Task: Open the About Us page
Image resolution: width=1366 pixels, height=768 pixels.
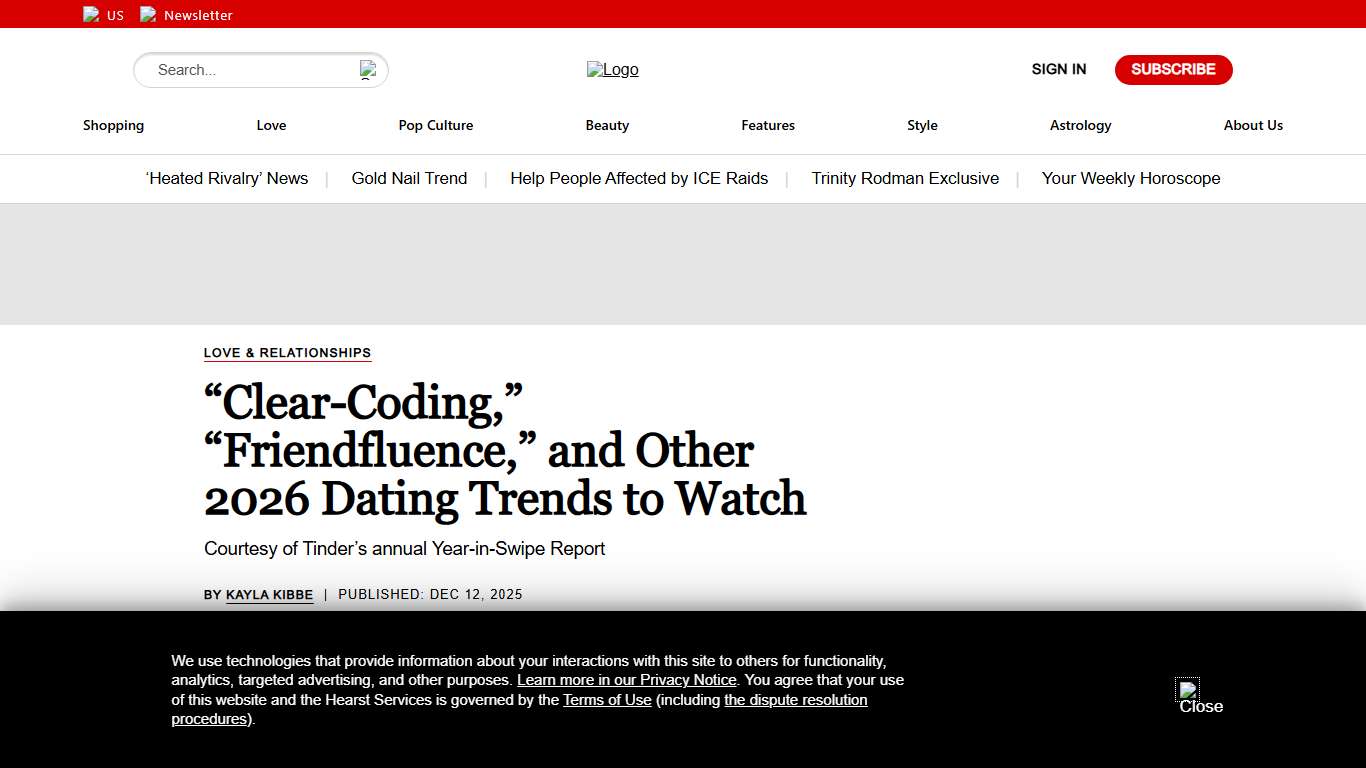Action: [1253, 125]
